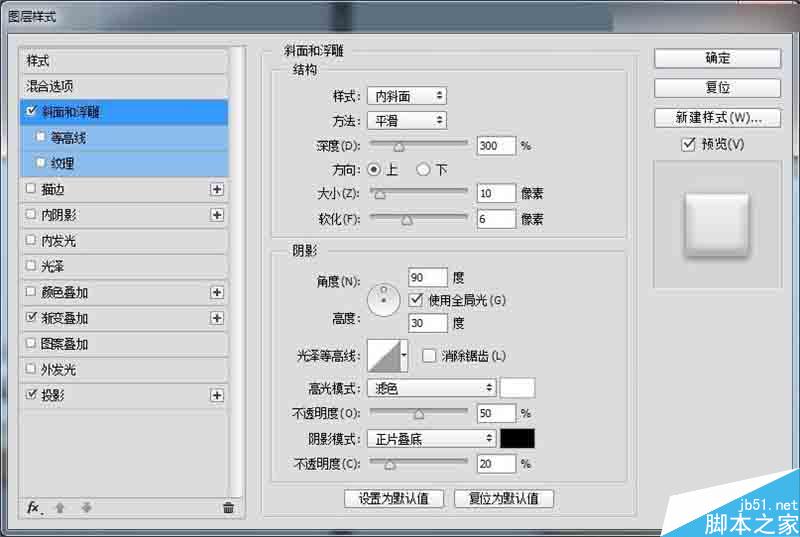Toggle the 渐变叠加 checkbox
This screenshot has height=537, width=800.
(x=31, y=317)
